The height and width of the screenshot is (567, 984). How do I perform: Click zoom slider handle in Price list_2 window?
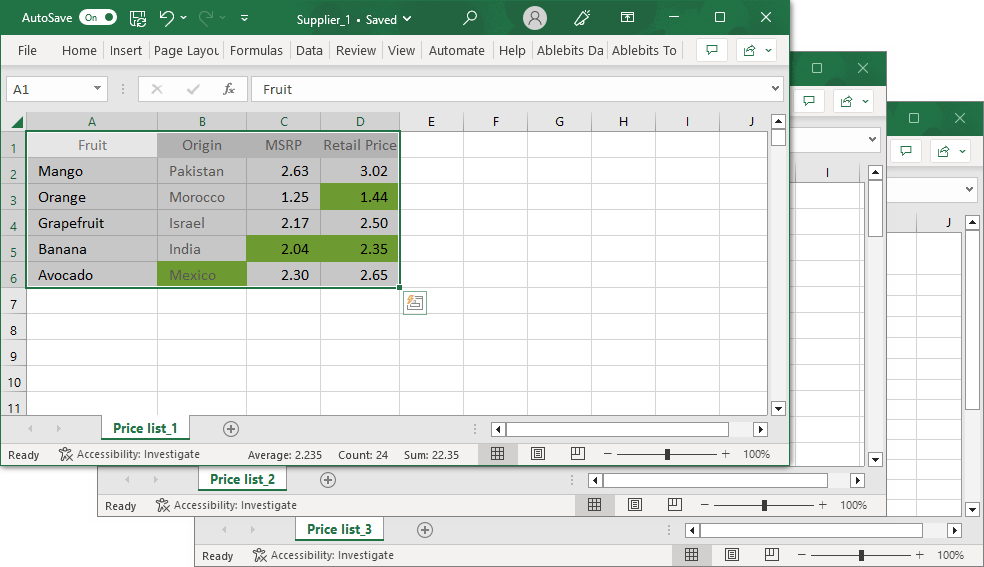click(x=764, y=505)
